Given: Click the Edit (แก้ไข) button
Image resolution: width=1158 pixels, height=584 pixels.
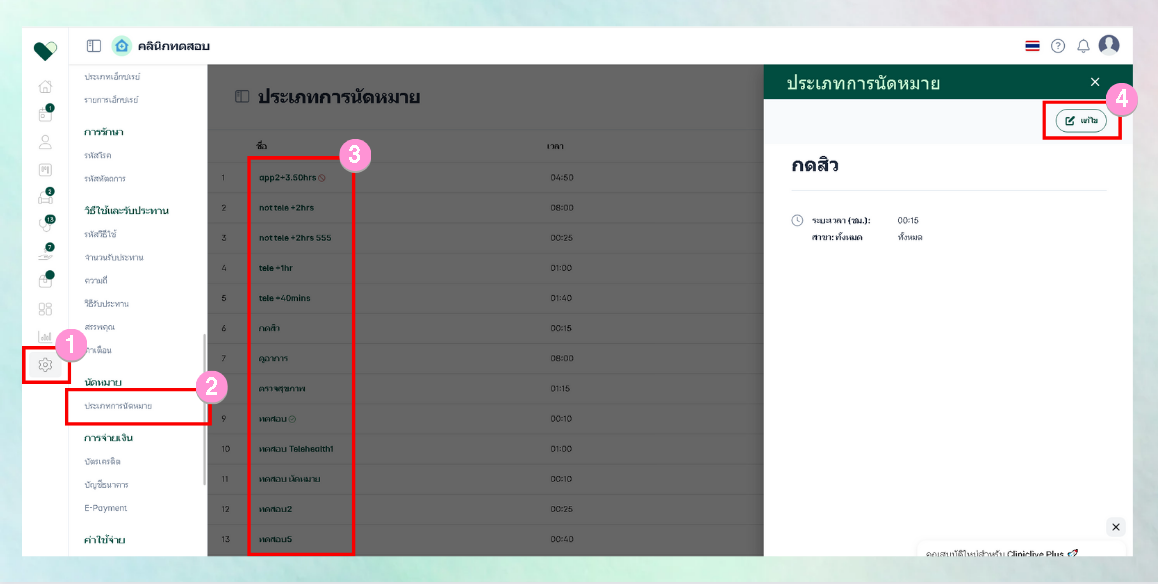Looking at the screenshot, I should click(1081, 120).
